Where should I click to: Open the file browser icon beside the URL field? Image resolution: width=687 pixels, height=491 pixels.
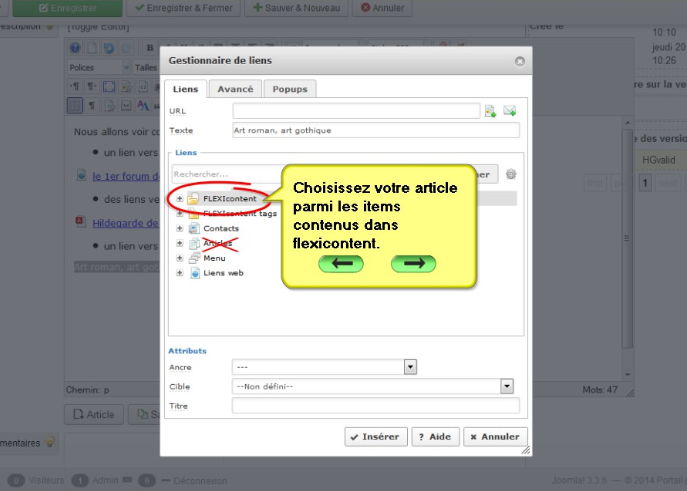tap(490, 111)
